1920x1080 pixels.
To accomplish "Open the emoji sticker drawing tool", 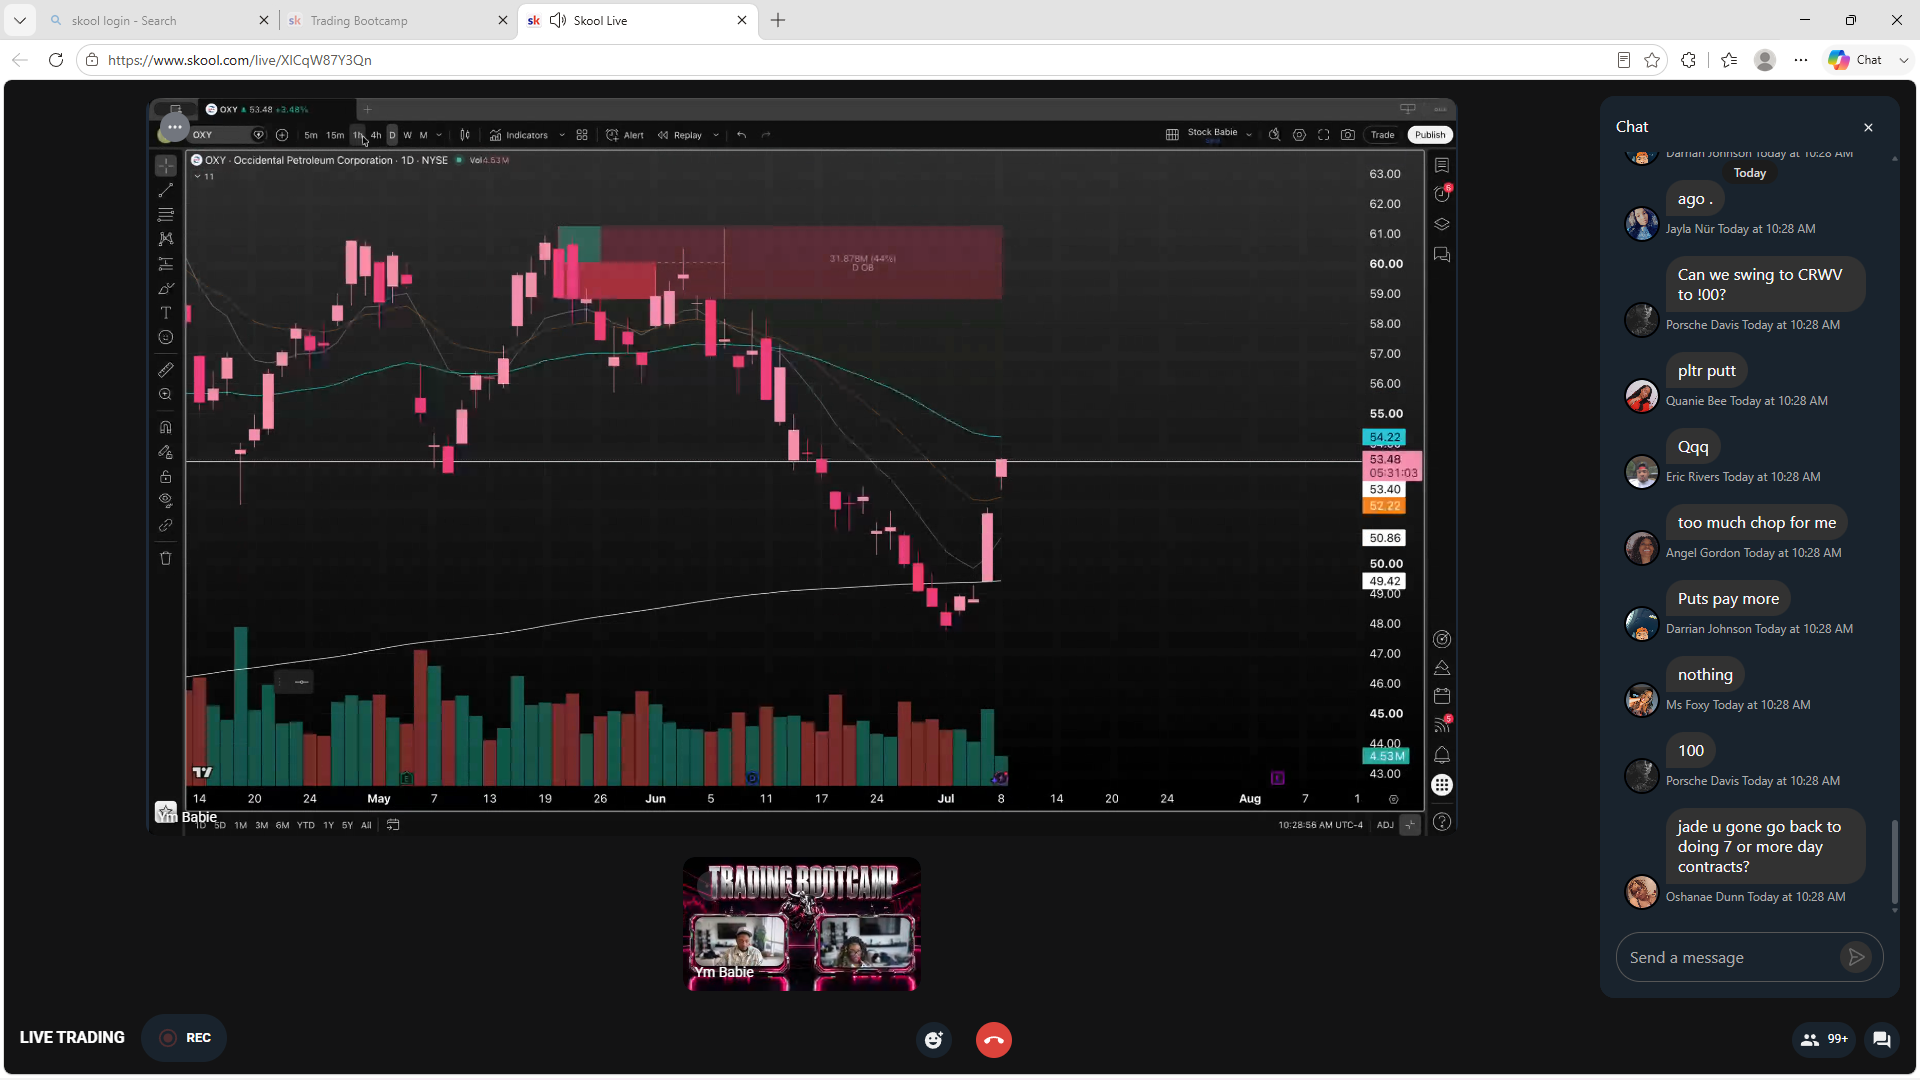I will coord(166,338).
